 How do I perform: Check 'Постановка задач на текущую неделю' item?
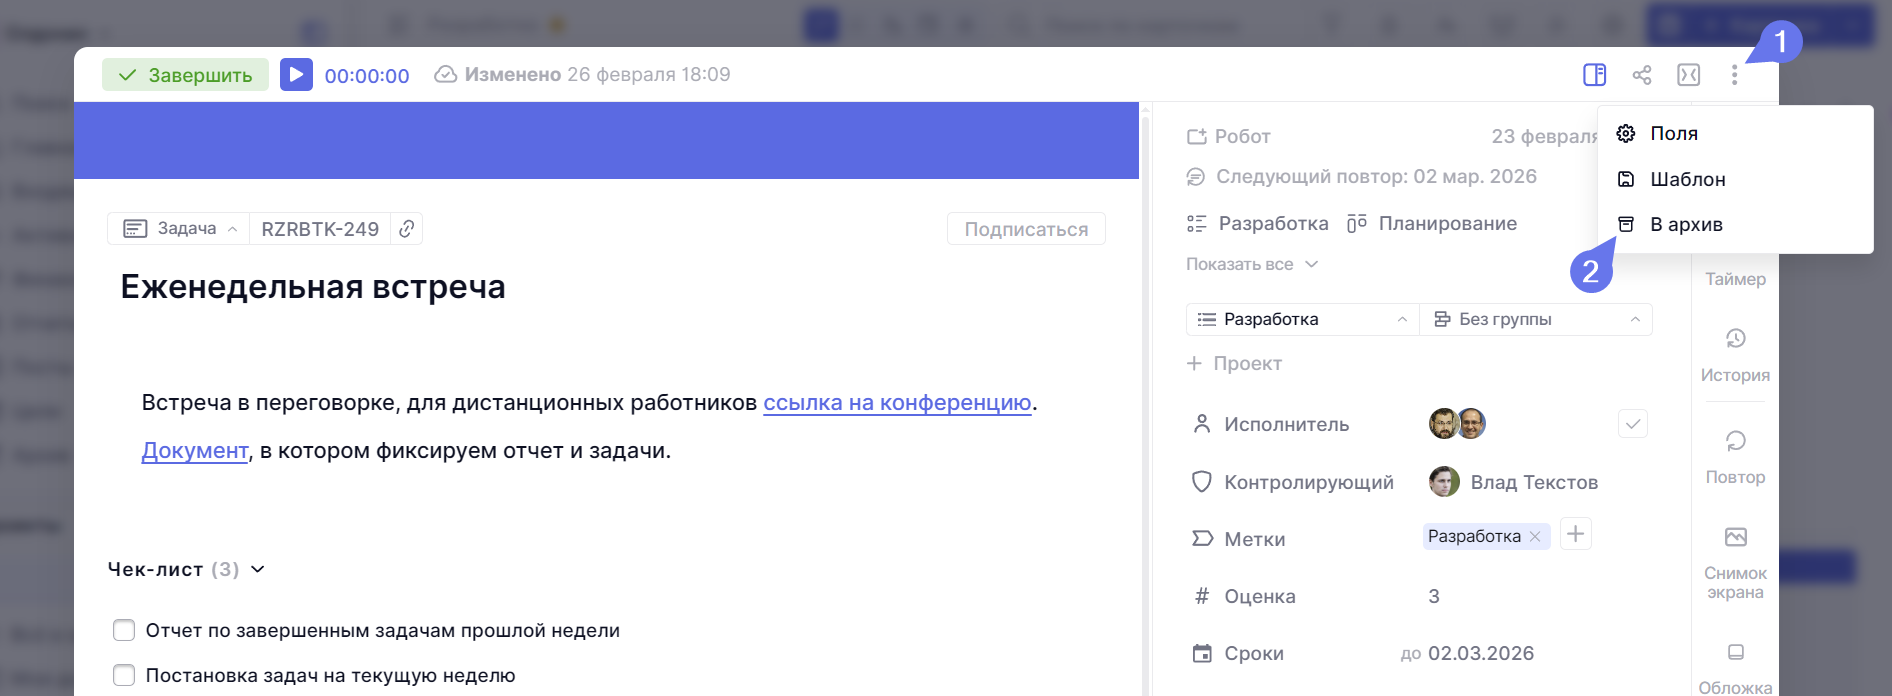click(x=124, y=675)
